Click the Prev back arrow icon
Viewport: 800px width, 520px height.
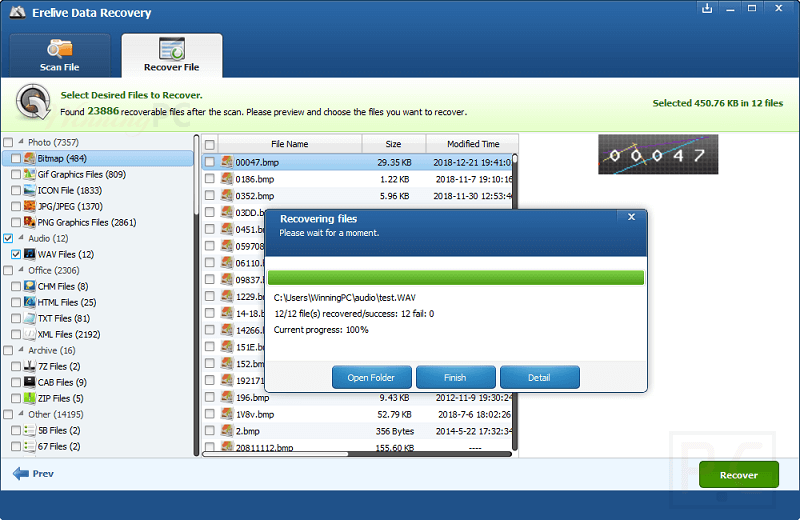[21, 474]
